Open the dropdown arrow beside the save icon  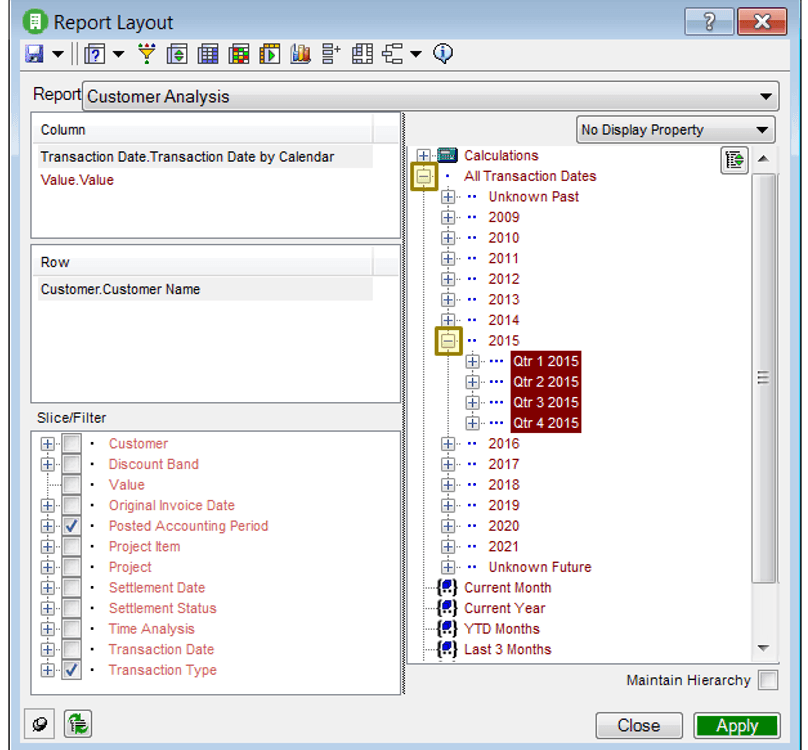pyautogui.click(x=58, y=54)
